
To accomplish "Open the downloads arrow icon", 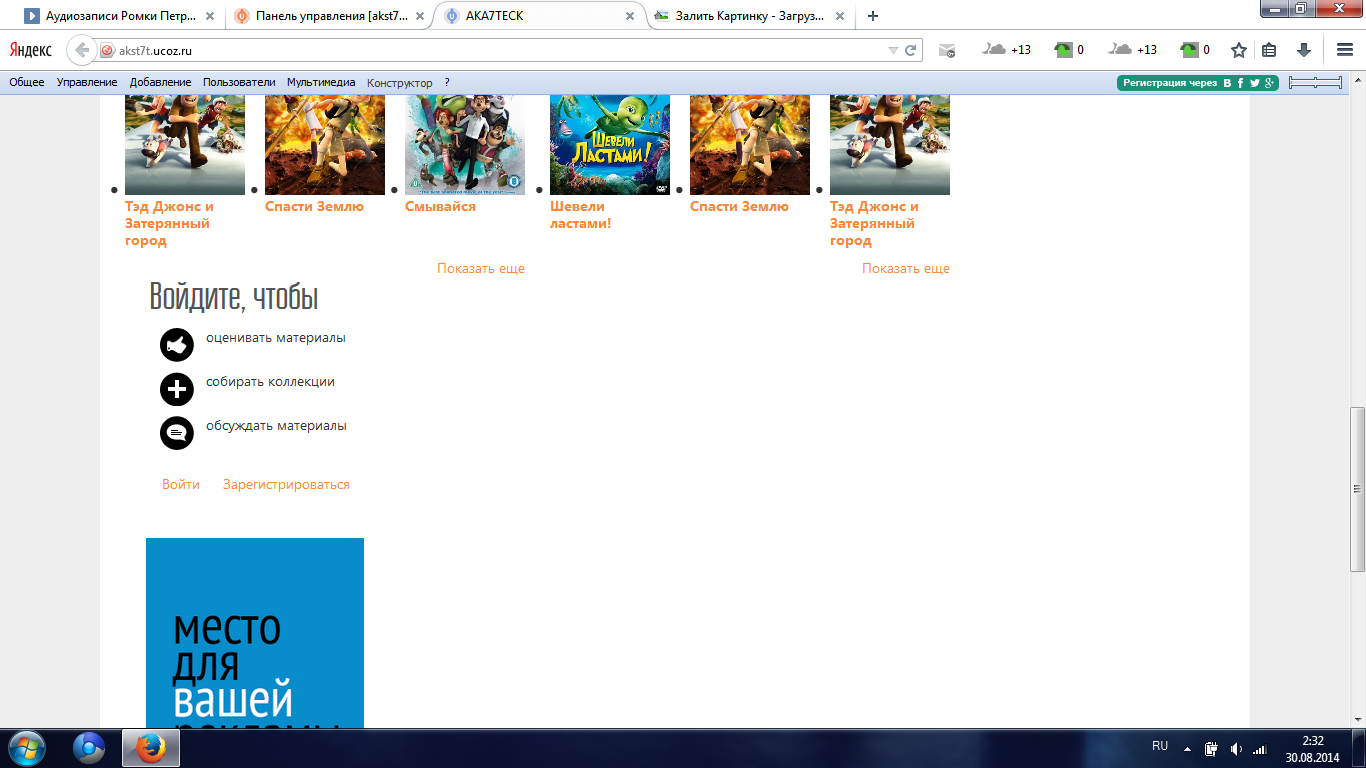I will [x=1304, y=50].
